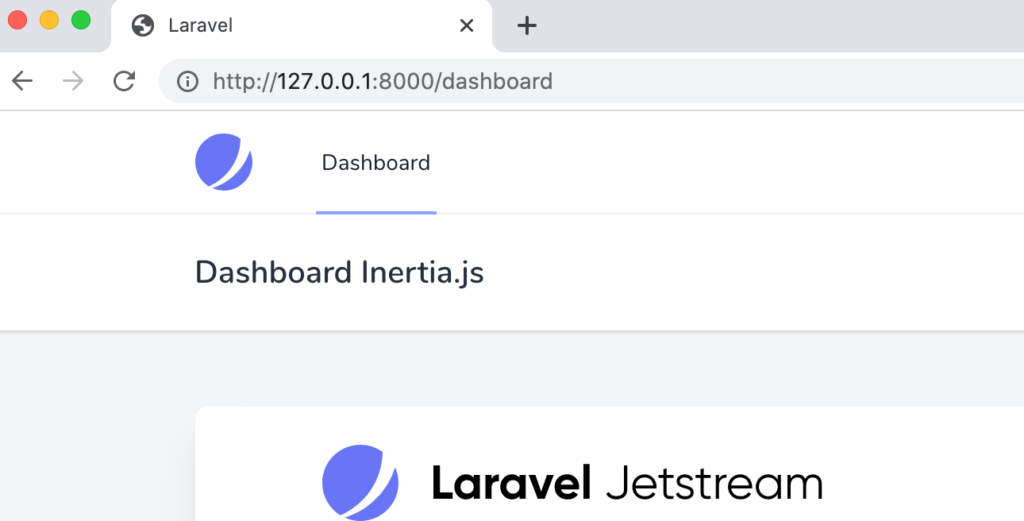Reload the dashboard page

click(x=124, y=81)
